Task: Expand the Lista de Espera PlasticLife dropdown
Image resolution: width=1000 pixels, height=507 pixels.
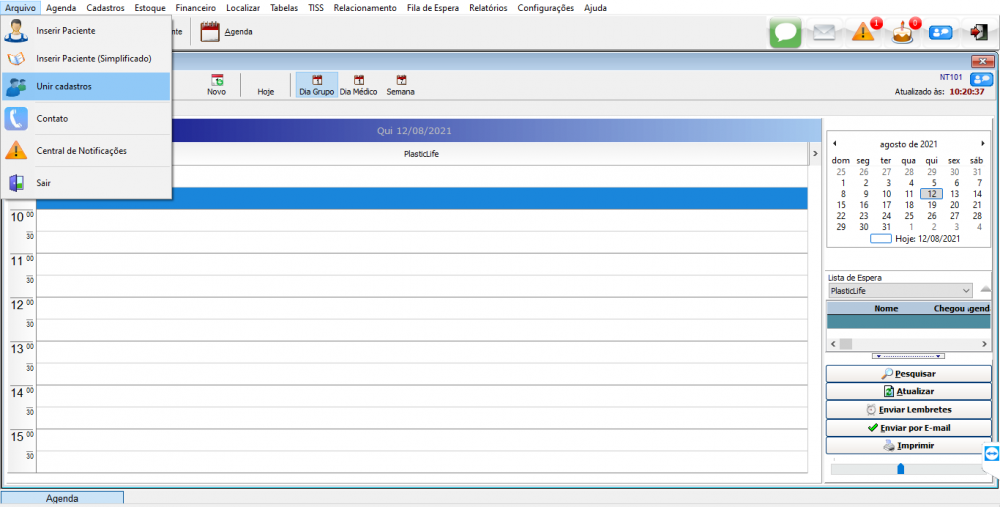Action: point(965,291)
